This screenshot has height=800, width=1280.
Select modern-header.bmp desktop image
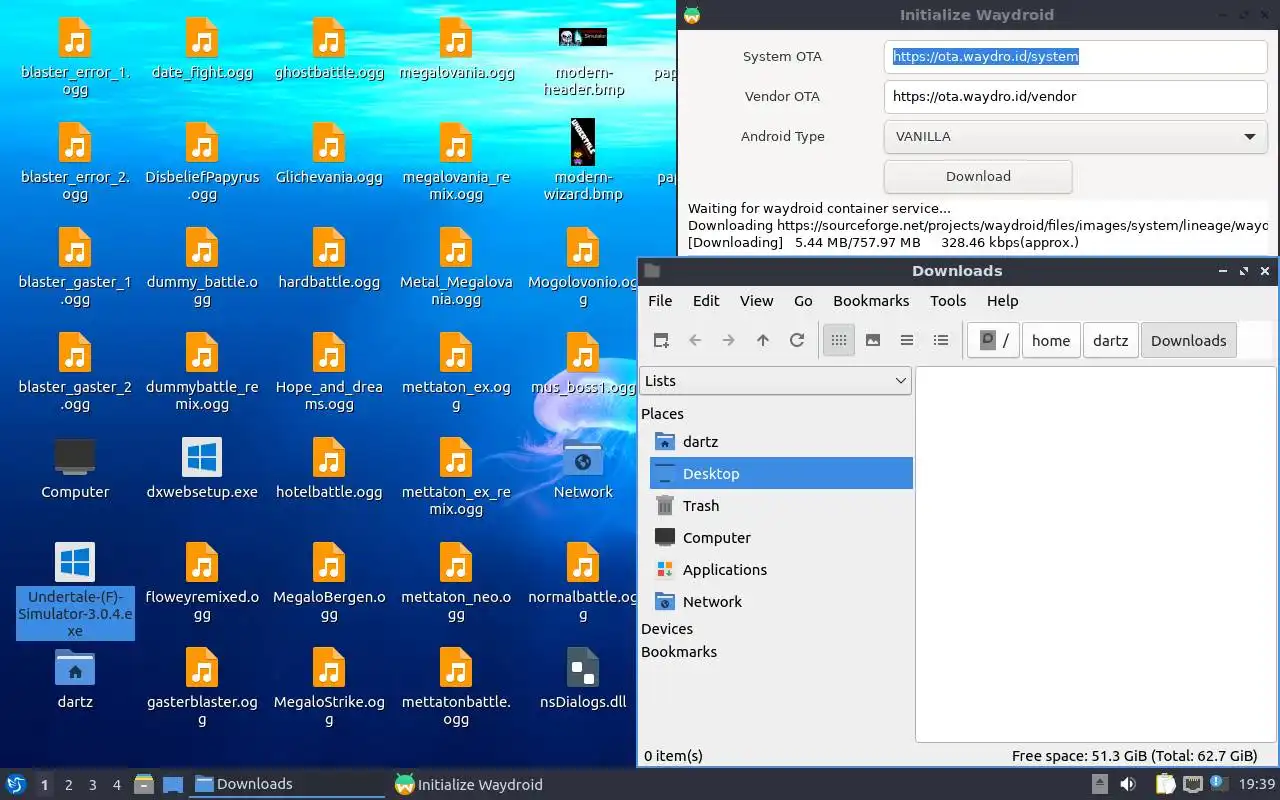click(x=583, y=58)
